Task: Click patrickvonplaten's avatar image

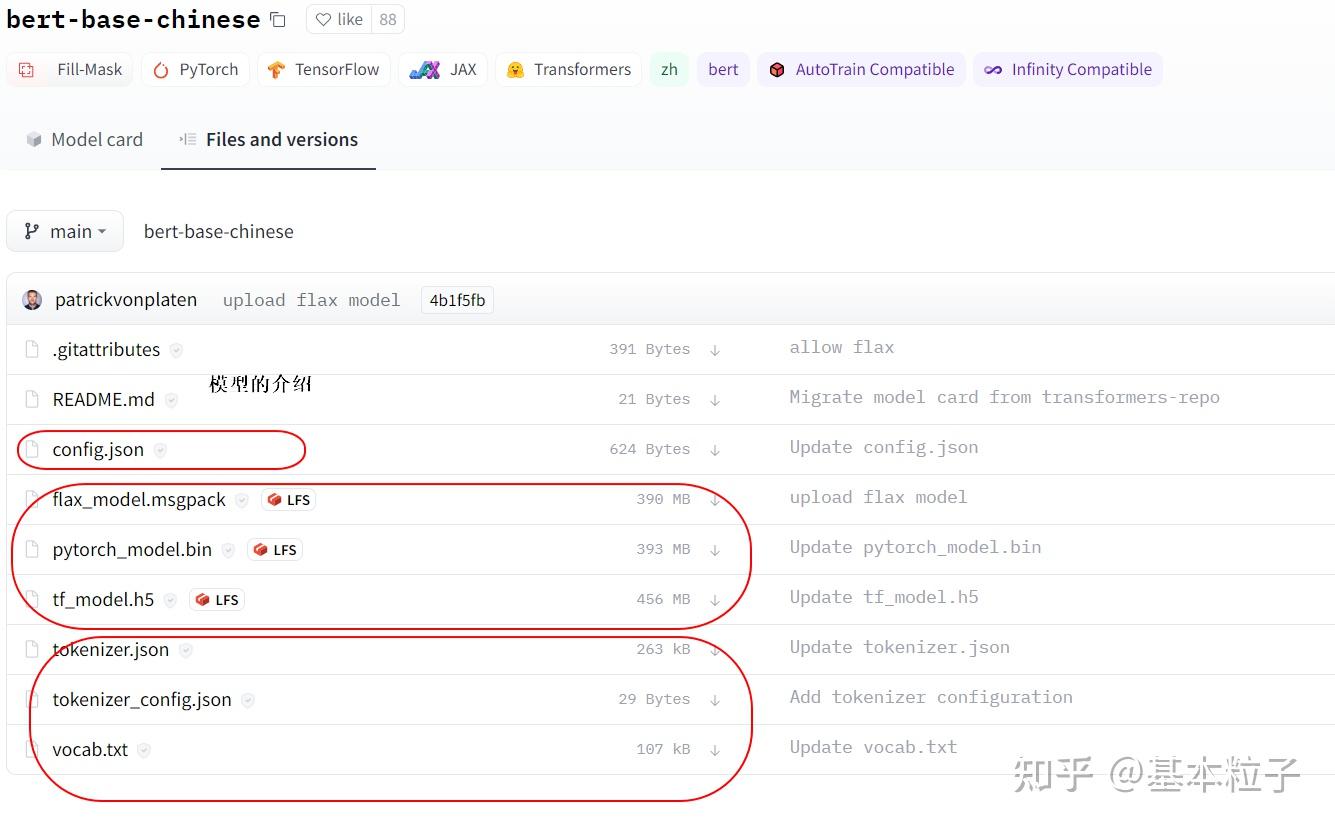Action: [x=31, y=299]
